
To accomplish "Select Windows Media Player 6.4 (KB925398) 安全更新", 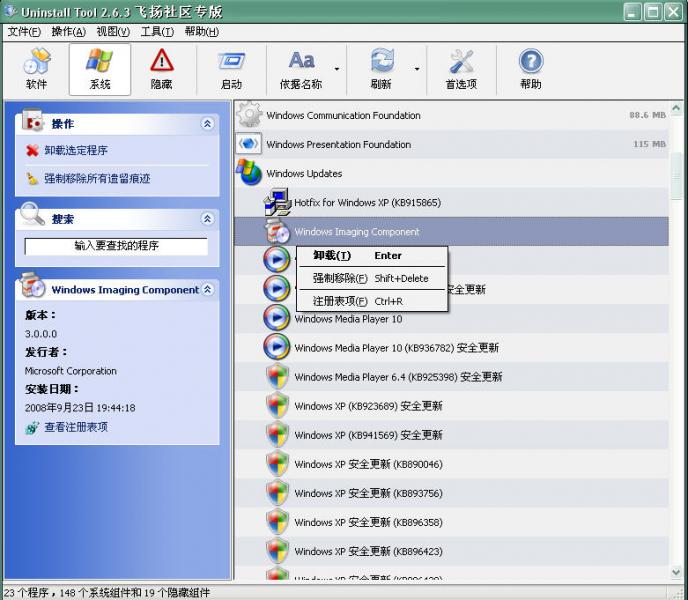I will pos(452,376).
